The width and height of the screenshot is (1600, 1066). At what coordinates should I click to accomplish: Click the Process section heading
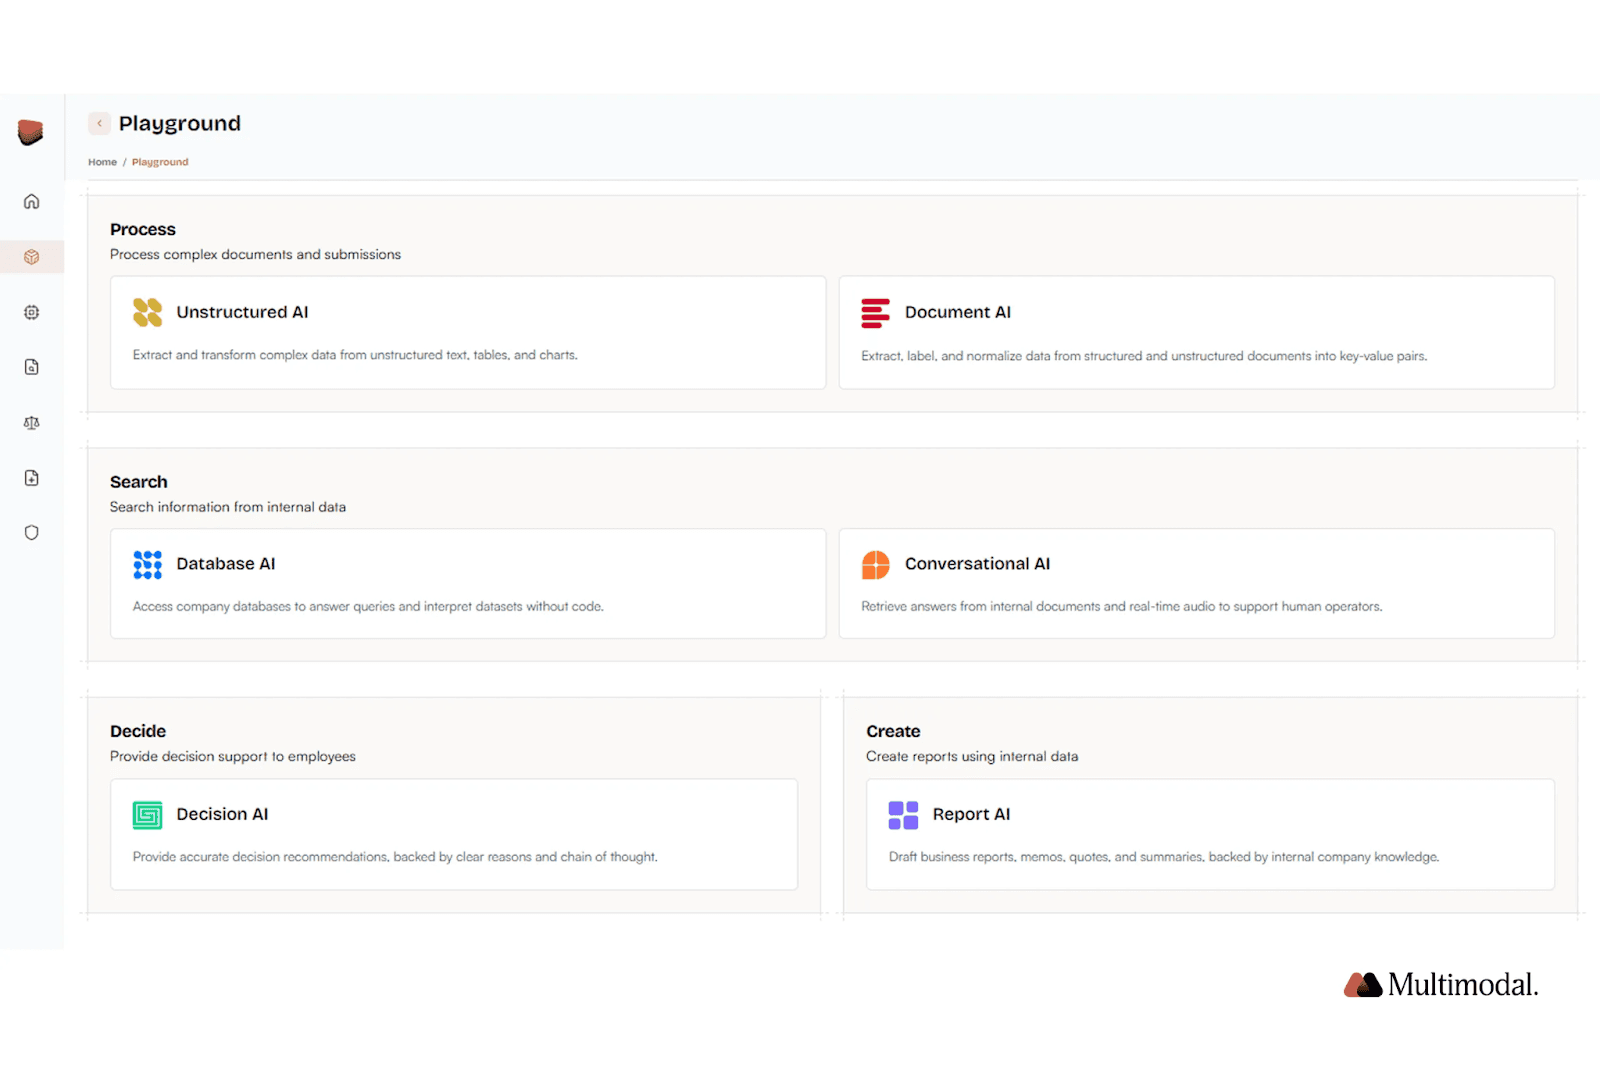[x=143, y=229]
